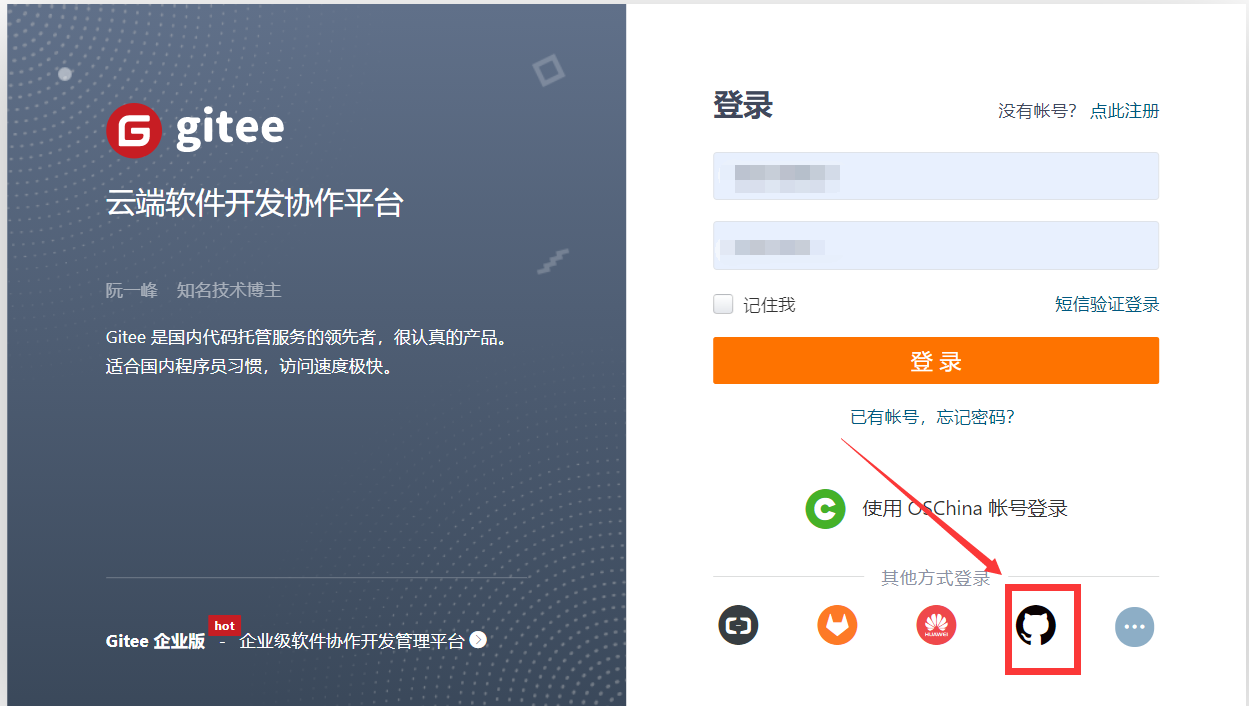Click the password input field
This screenshot has height=706, width=1249.
935,245
